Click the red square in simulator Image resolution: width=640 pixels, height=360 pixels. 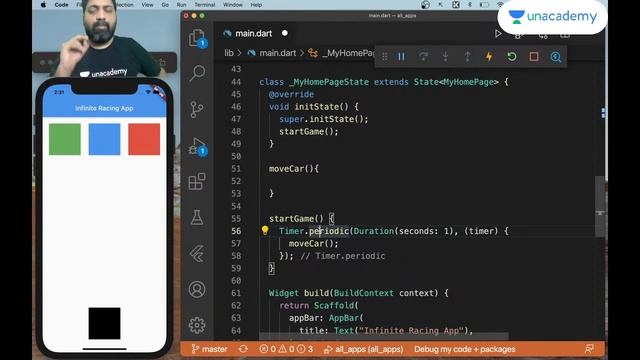pos(144,139)
